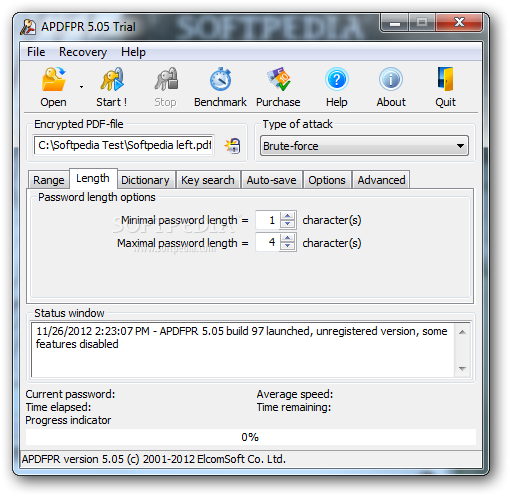The width and height of the screenshot is (510, 496).
Task: Open the Options tab
Action: pyautogui.click(x=327, y=180)
